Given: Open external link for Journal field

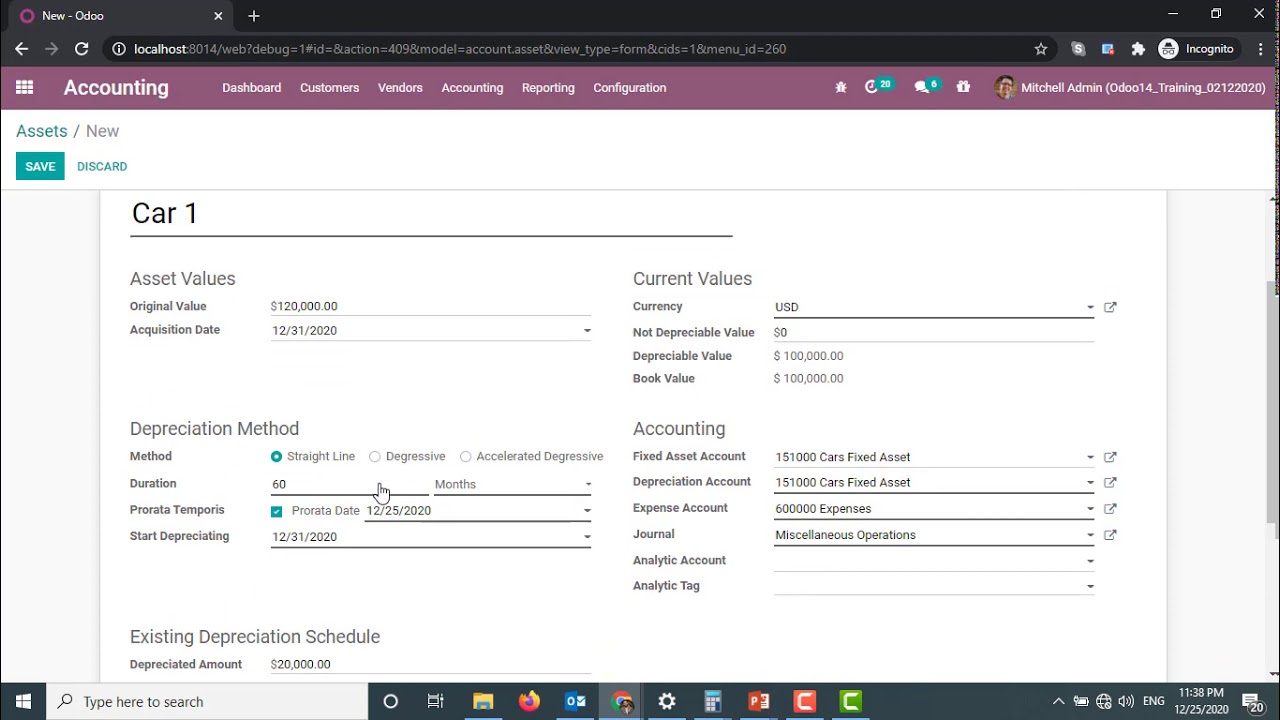Looking at the screenshot, I should (x=1110, y=535).
